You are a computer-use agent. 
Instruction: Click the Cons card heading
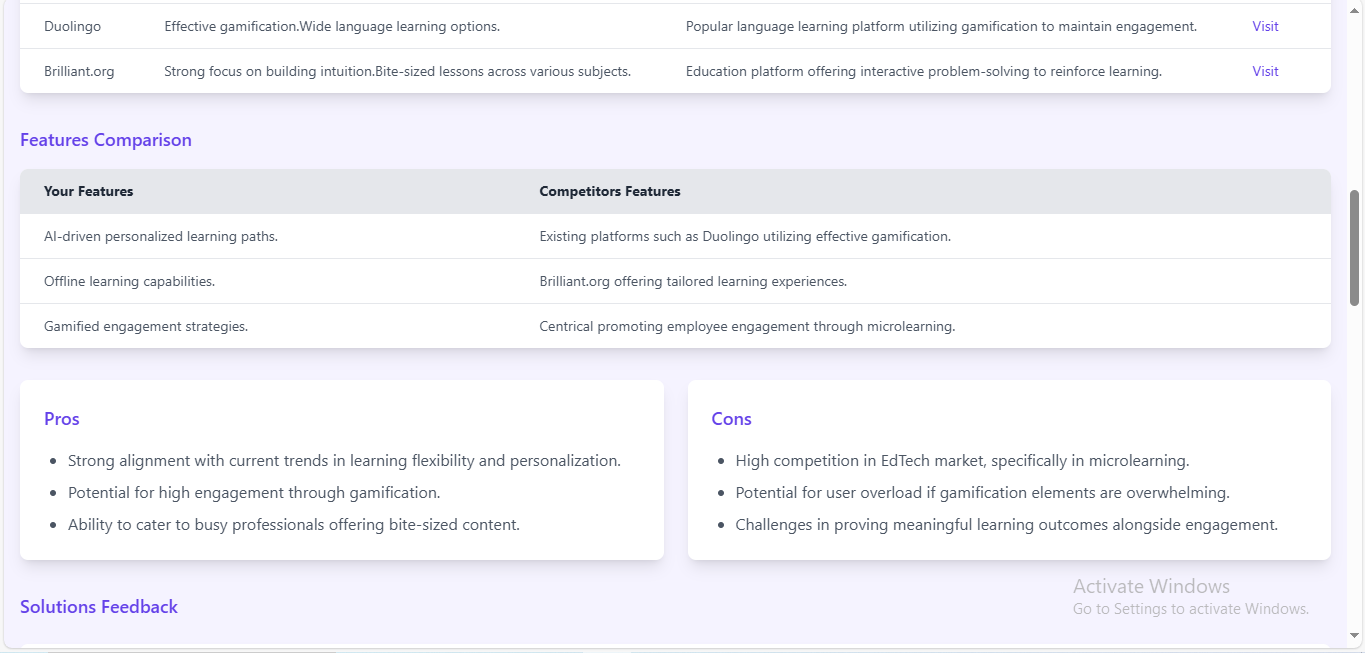point(731,419)
